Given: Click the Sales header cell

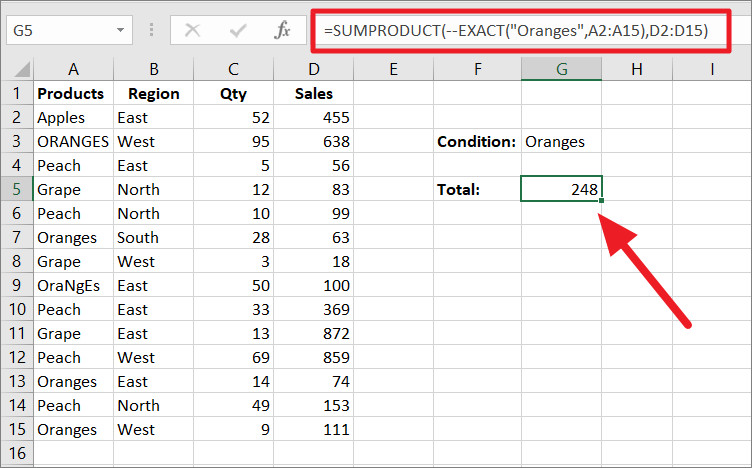Looking at the screenshot, I should click(x=314, y=93).
